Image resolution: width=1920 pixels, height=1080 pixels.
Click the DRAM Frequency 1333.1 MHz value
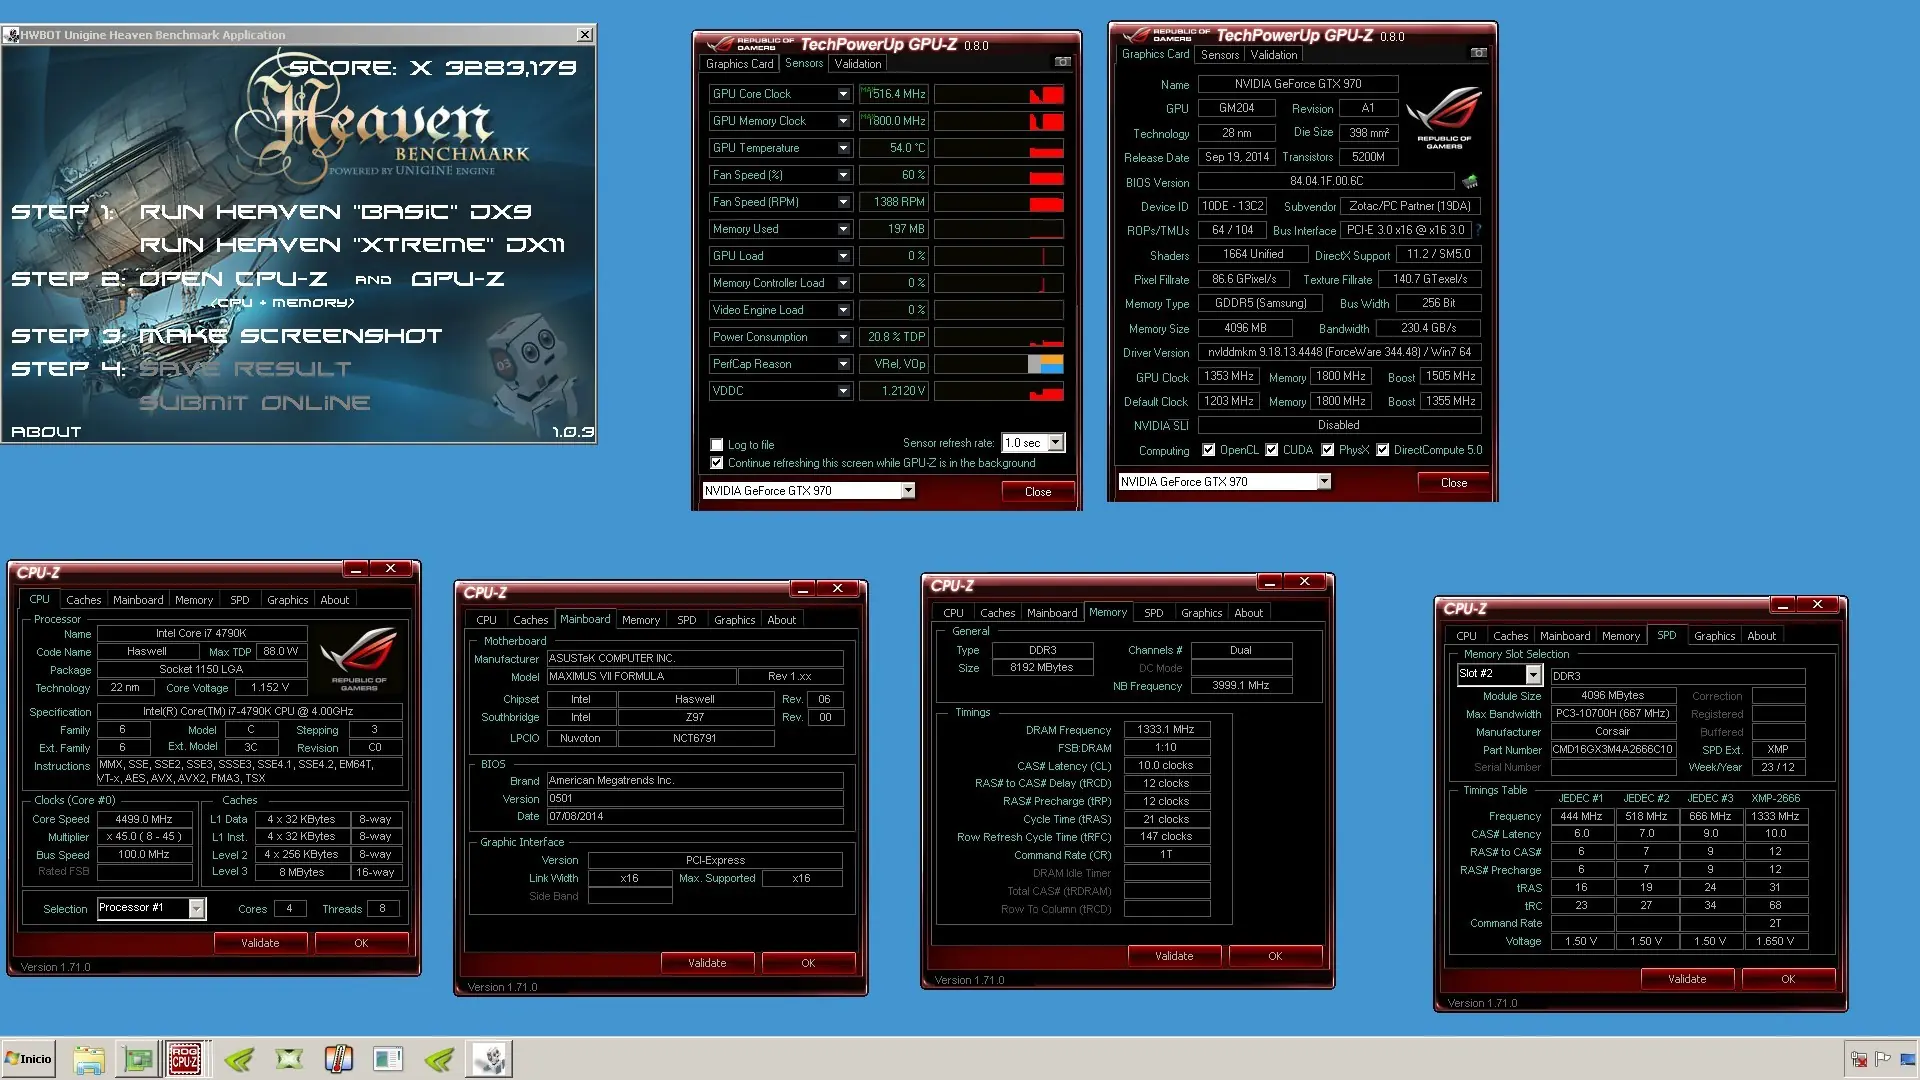(x=1166, y=729)
